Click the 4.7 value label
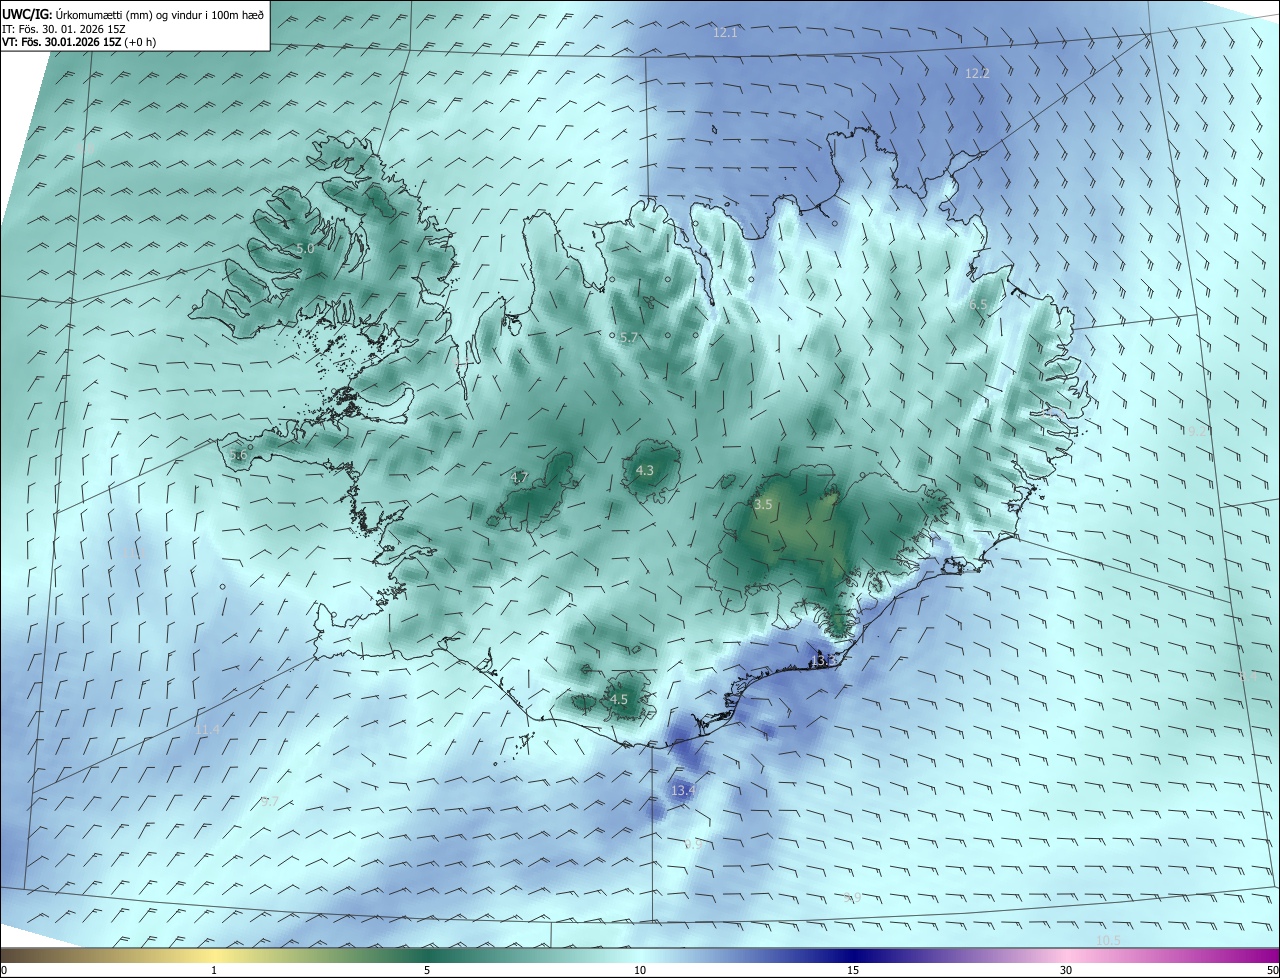Viewport: 1280px width, 978px height. click(x=519, y=478)
